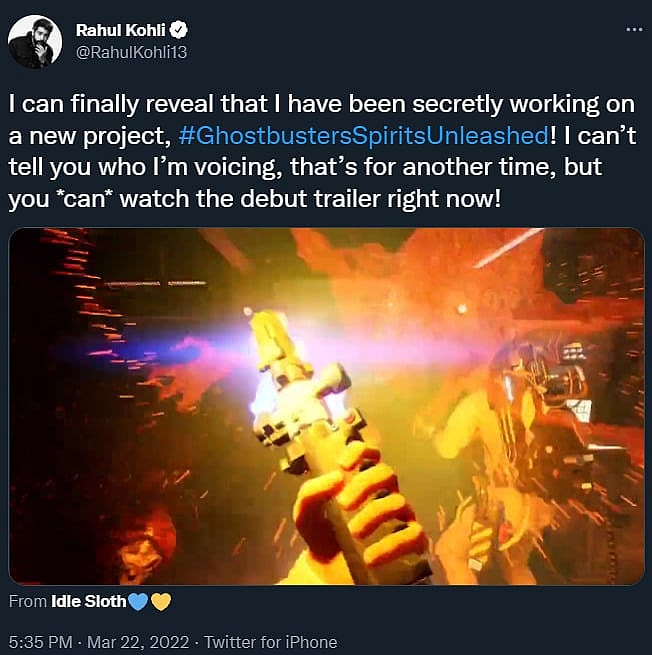This screenshot has width=652, height=655.
Task: Click the word "From" below the video
Action: [x=26, y=601]
